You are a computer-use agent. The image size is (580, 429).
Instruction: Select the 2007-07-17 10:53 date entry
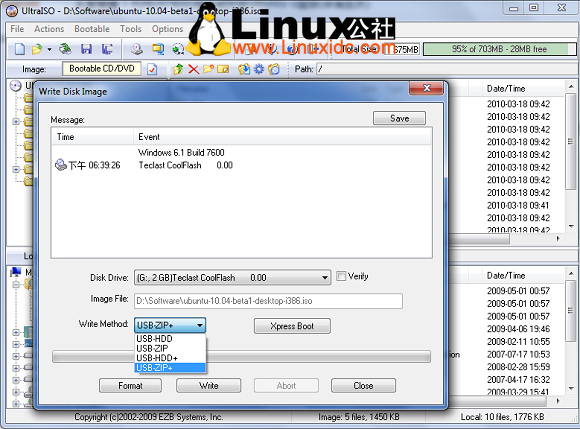518,354
